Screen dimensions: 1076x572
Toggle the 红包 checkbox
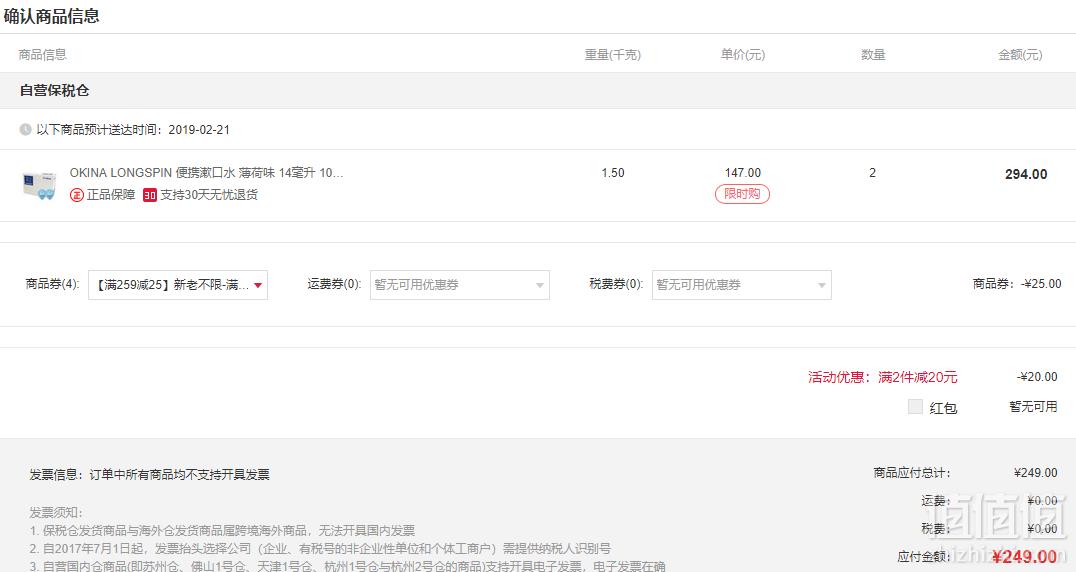tap(915, 407)
